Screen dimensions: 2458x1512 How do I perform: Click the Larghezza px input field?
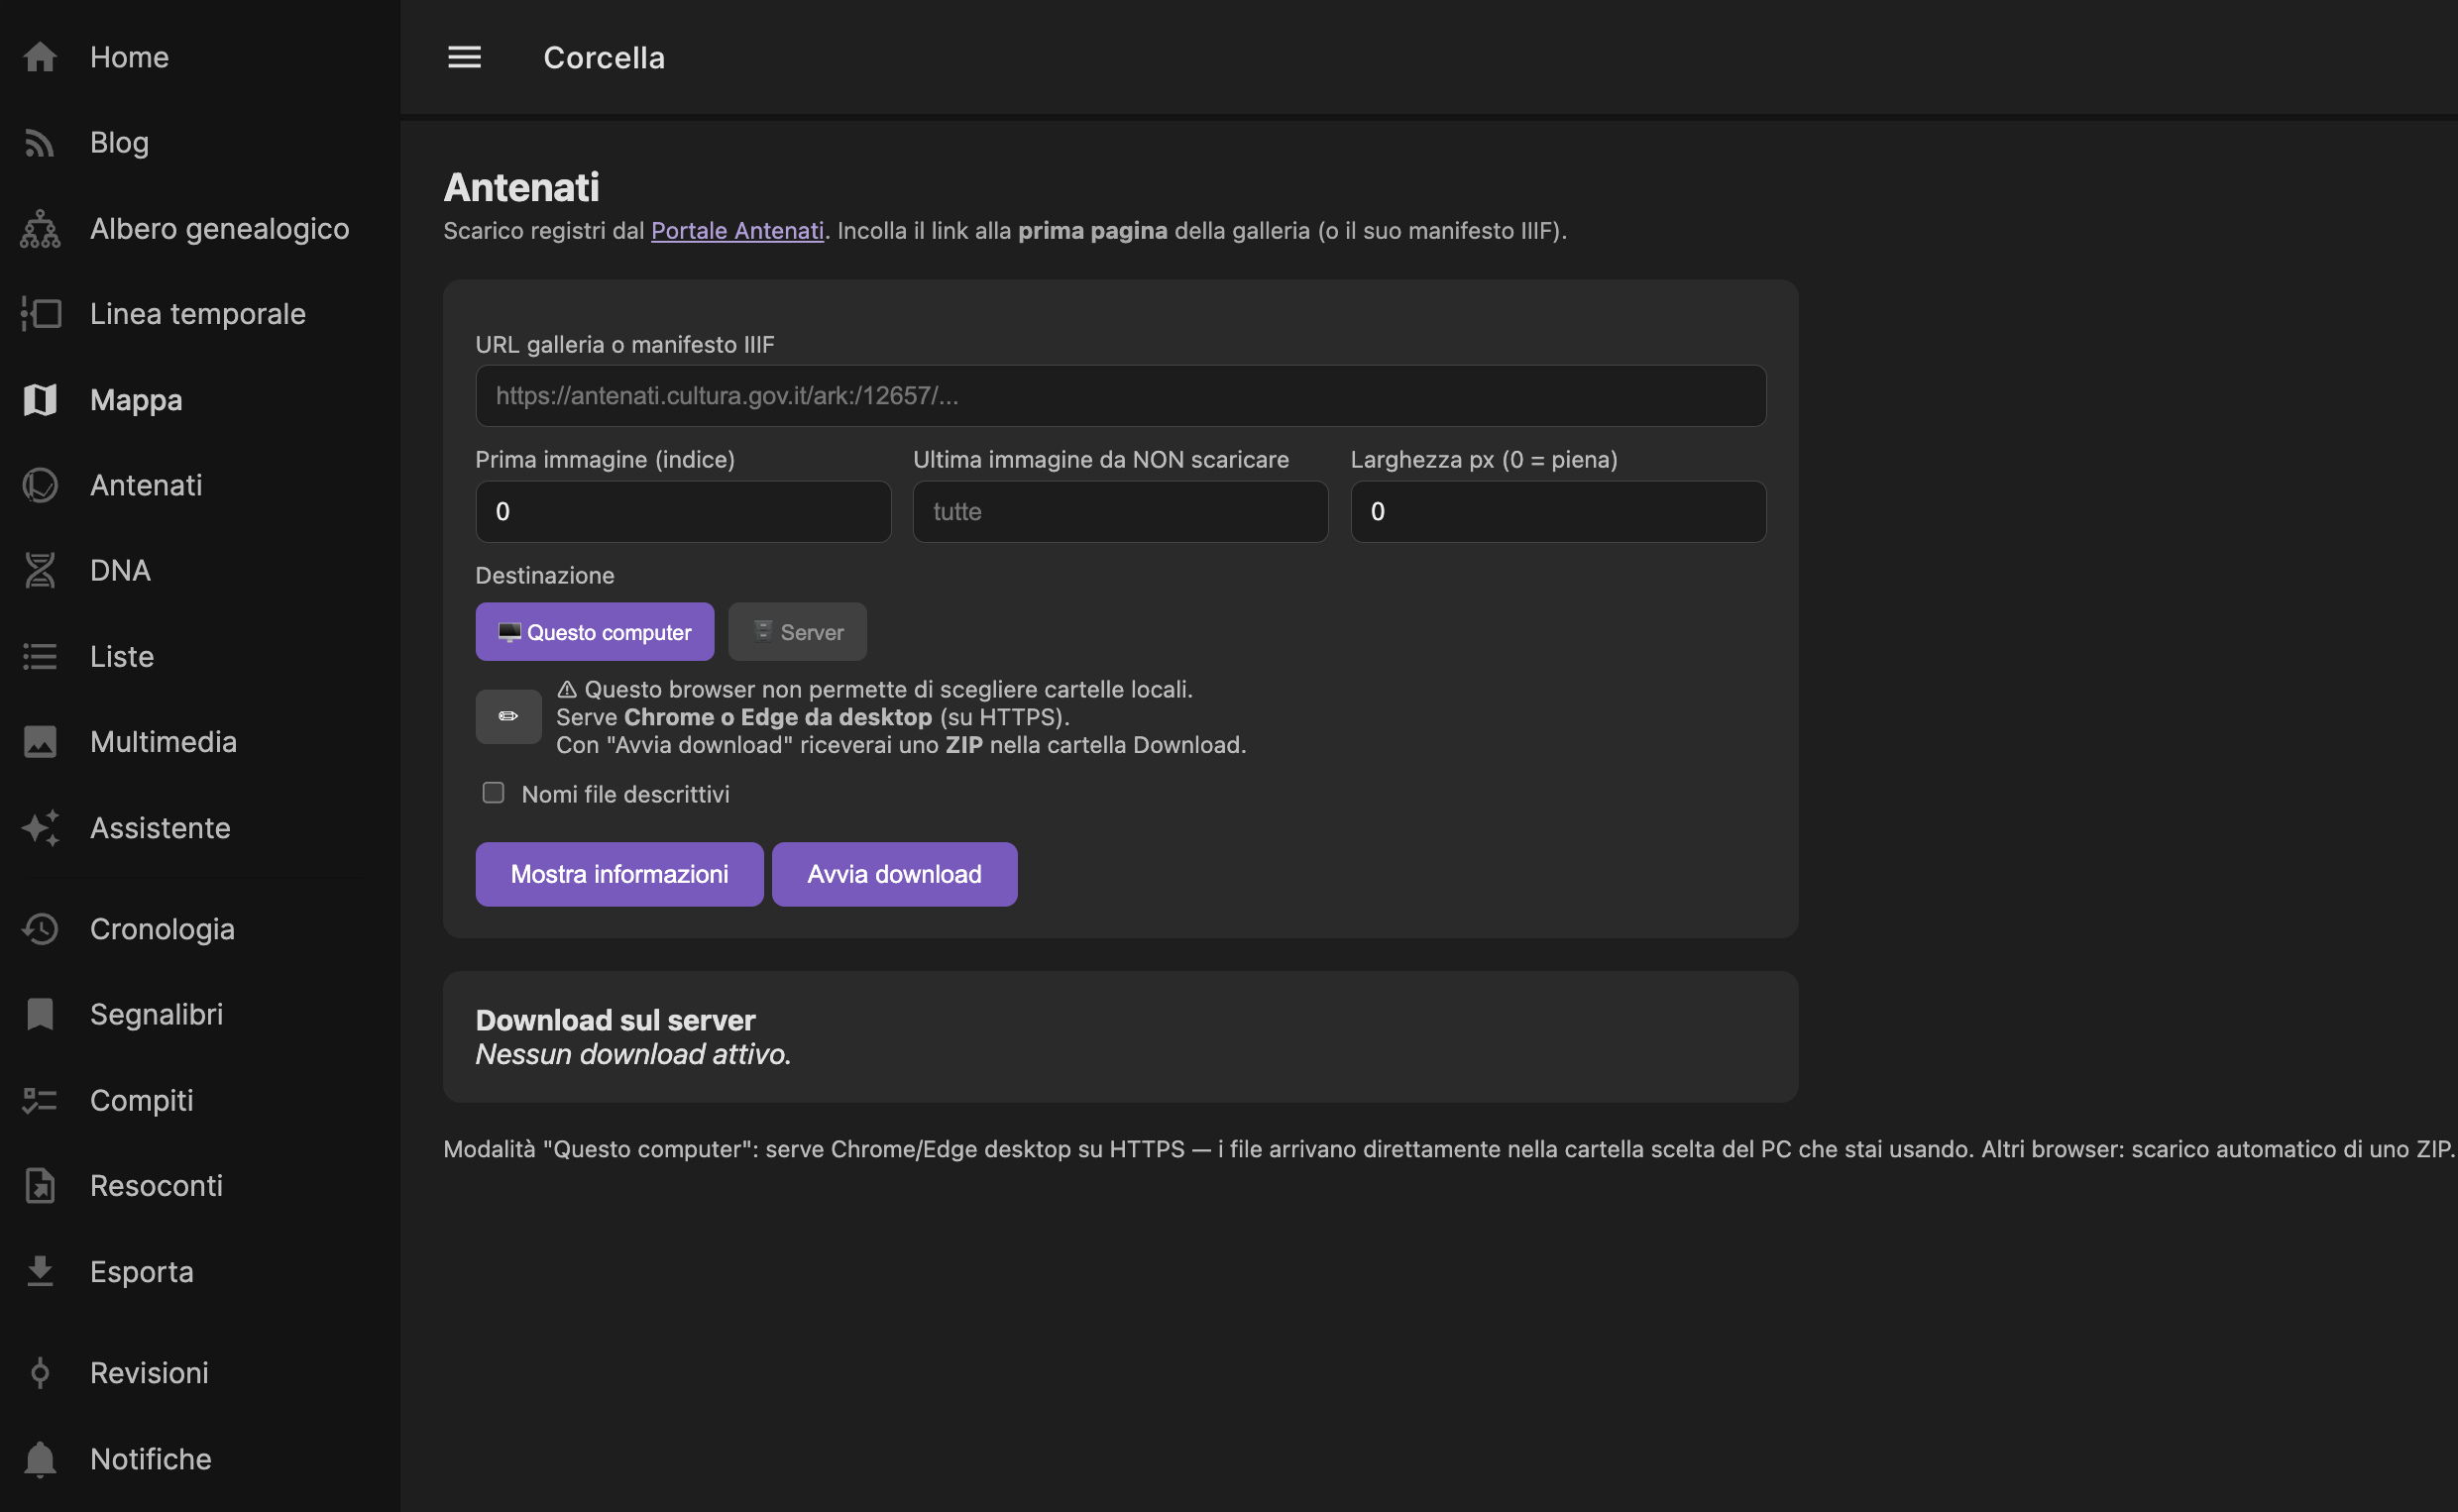[1559, 512]
